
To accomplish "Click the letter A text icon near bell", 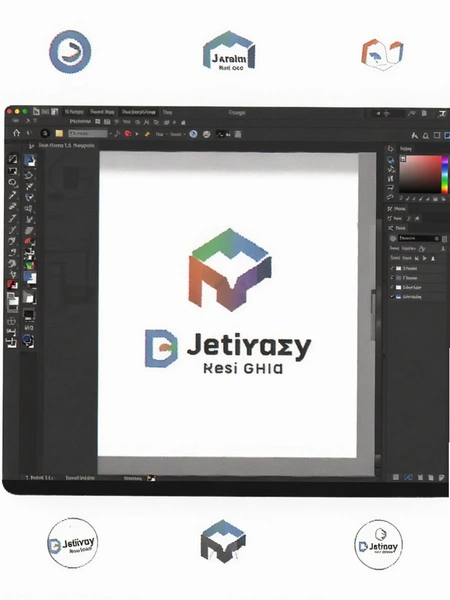I will (414, 135).
